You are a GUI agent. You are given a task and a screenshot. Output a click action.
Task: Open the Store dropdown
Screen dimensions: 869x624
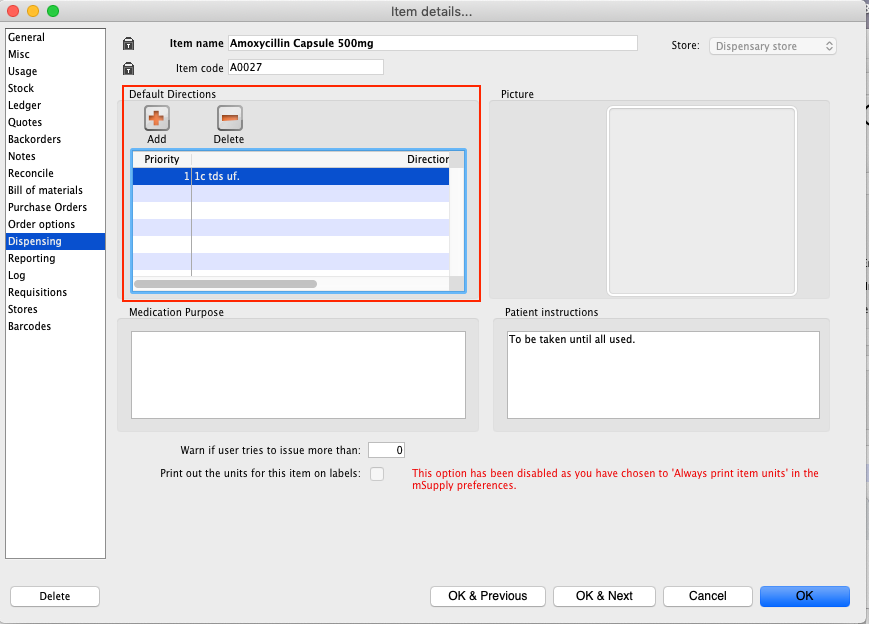(772, 46)
